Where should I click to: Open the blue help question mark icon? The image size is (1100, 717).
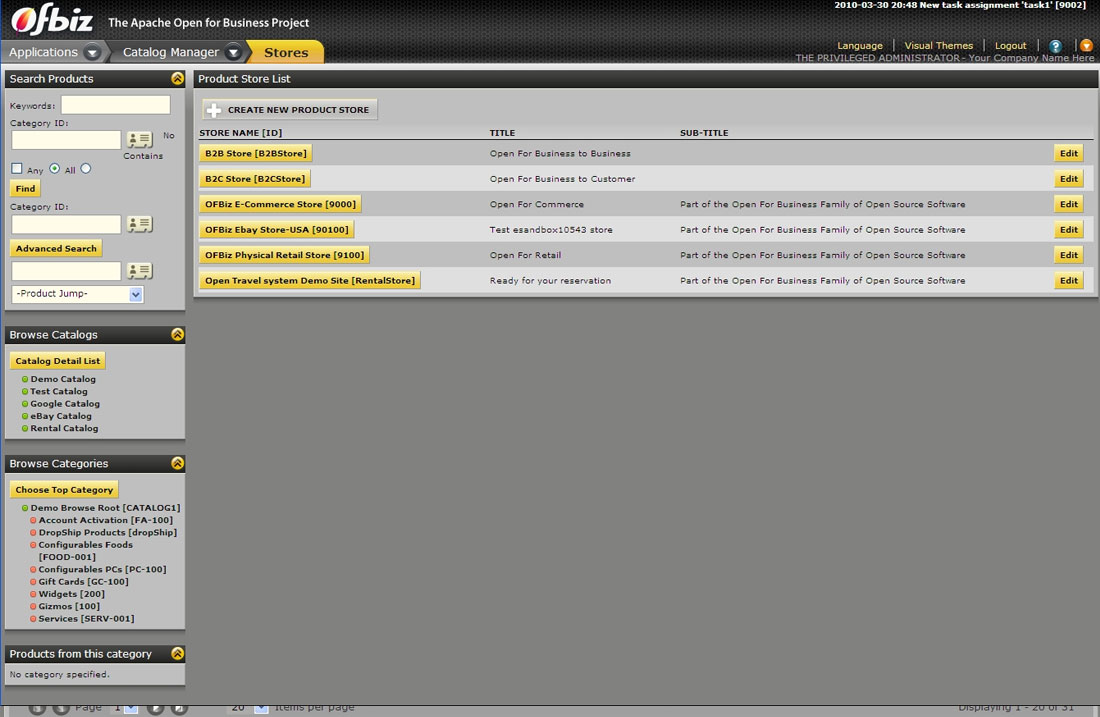click(x=1055, y=46)
